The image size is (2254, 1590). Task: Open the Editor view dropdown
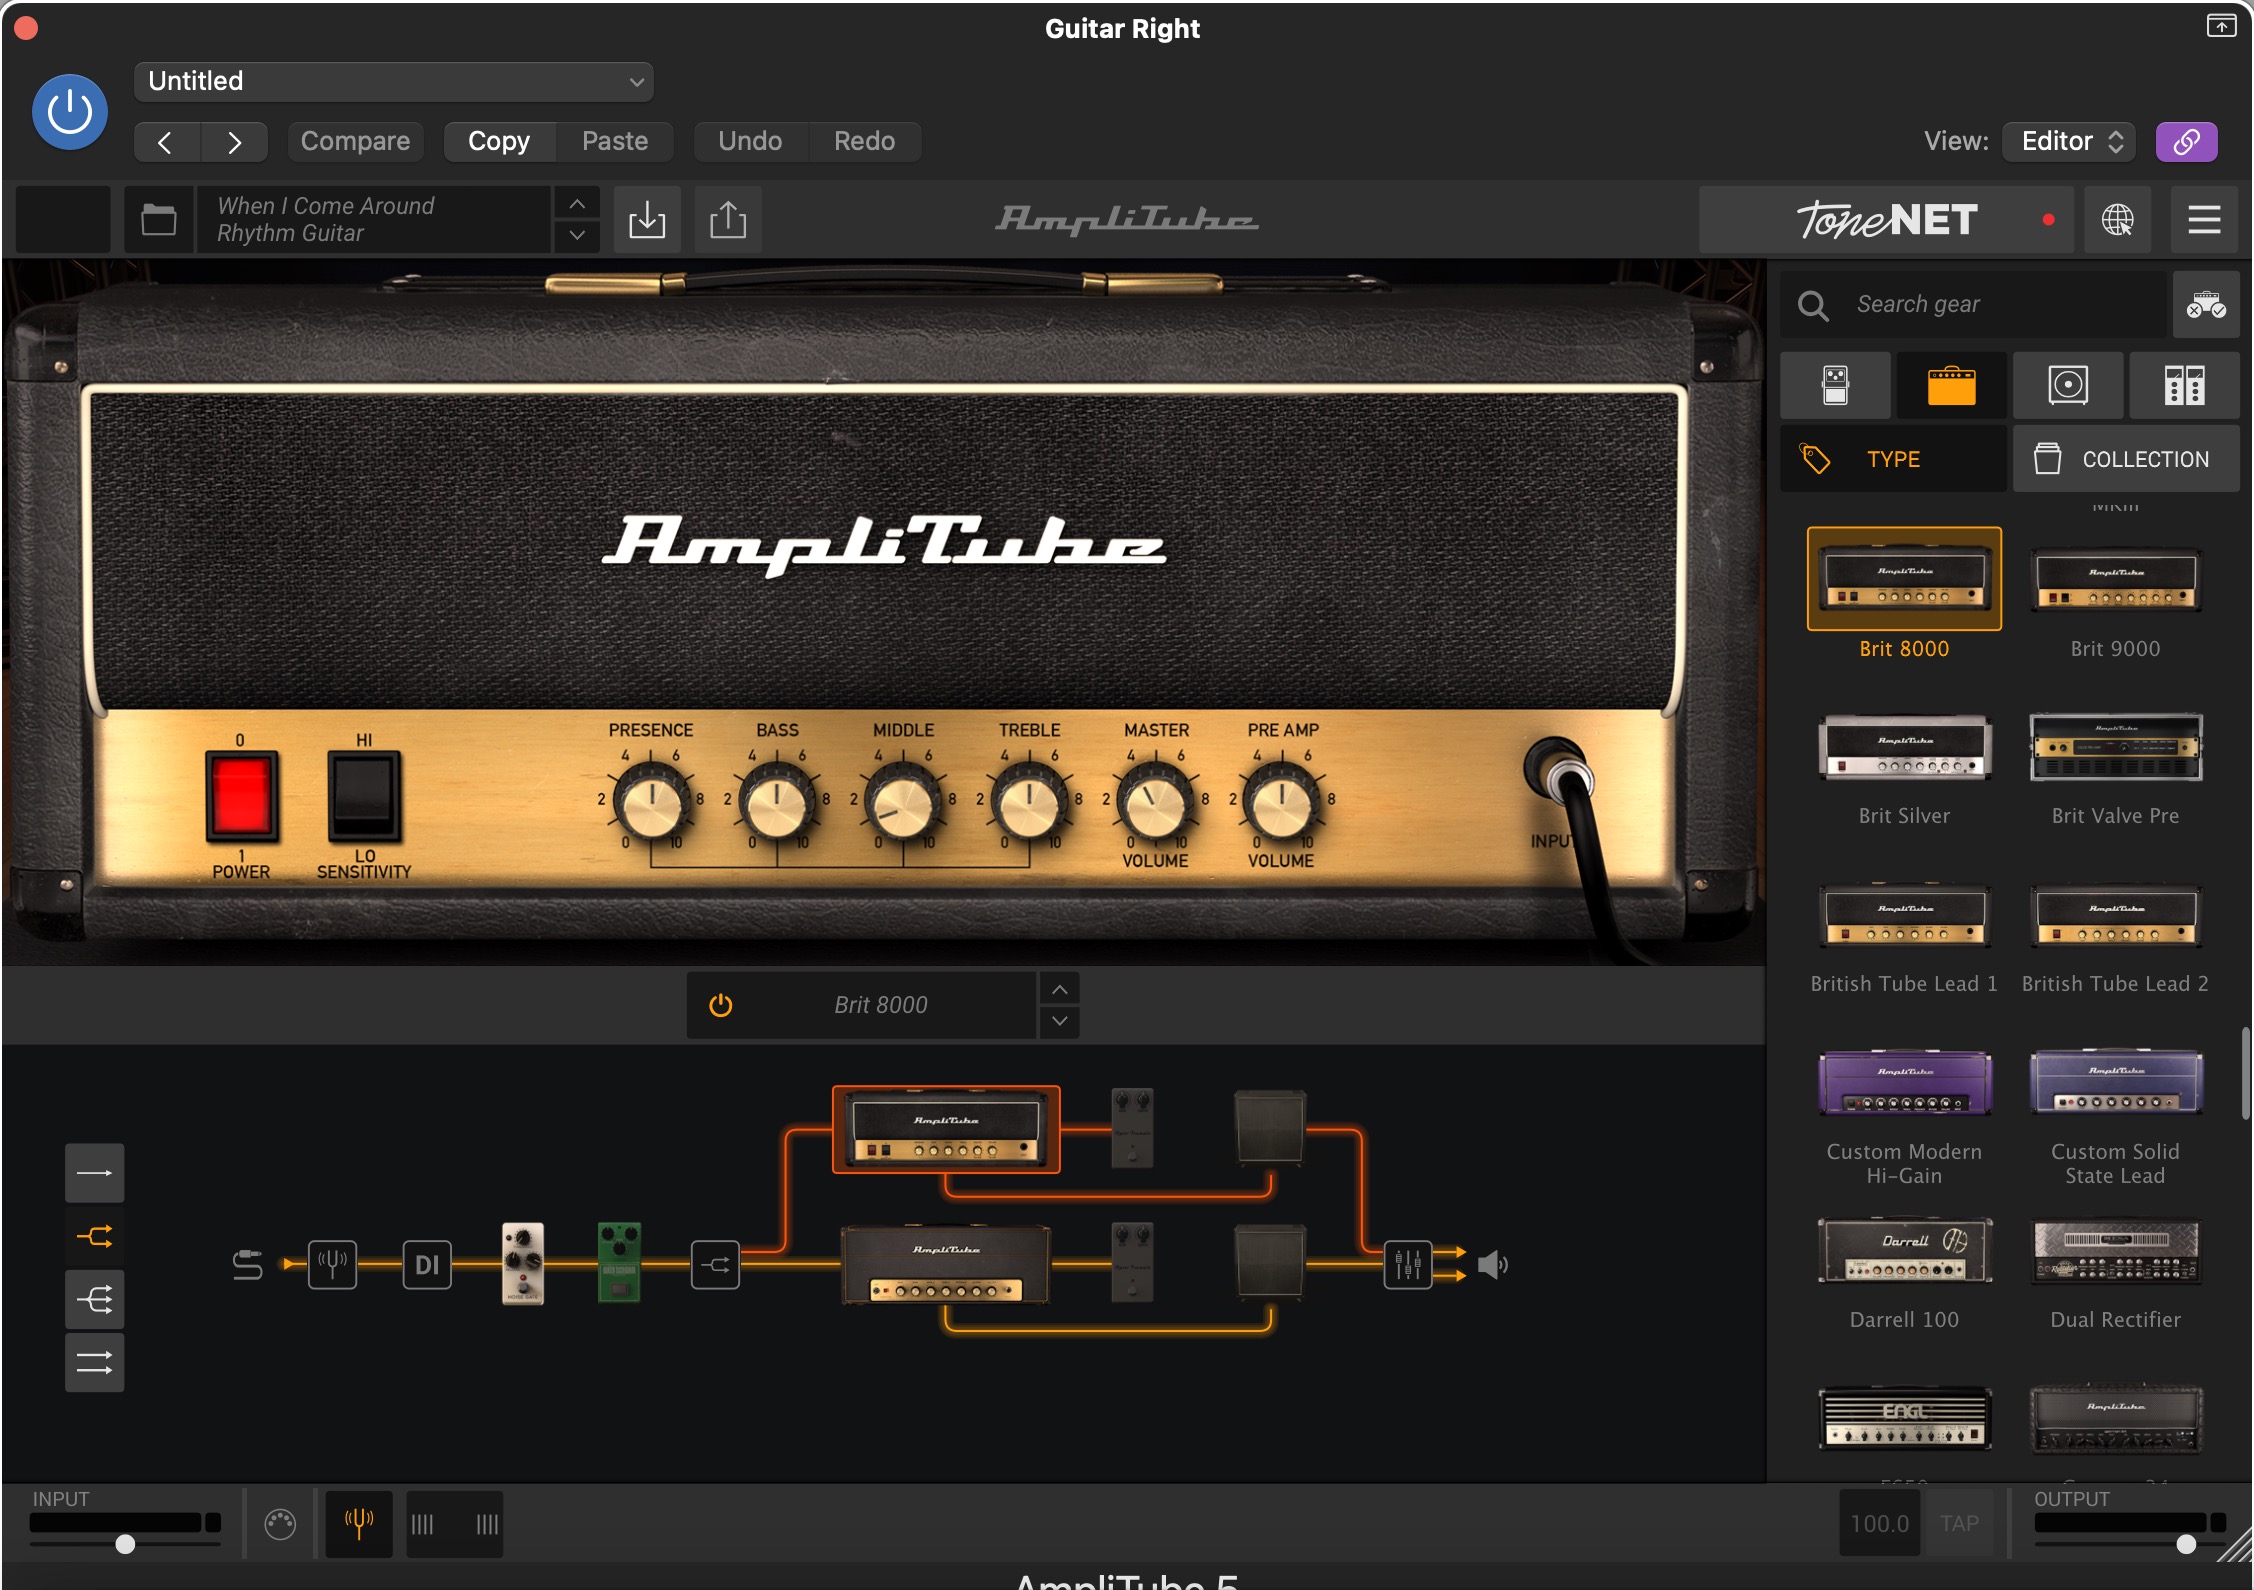pyautogui.click(x=2068, y=141)
